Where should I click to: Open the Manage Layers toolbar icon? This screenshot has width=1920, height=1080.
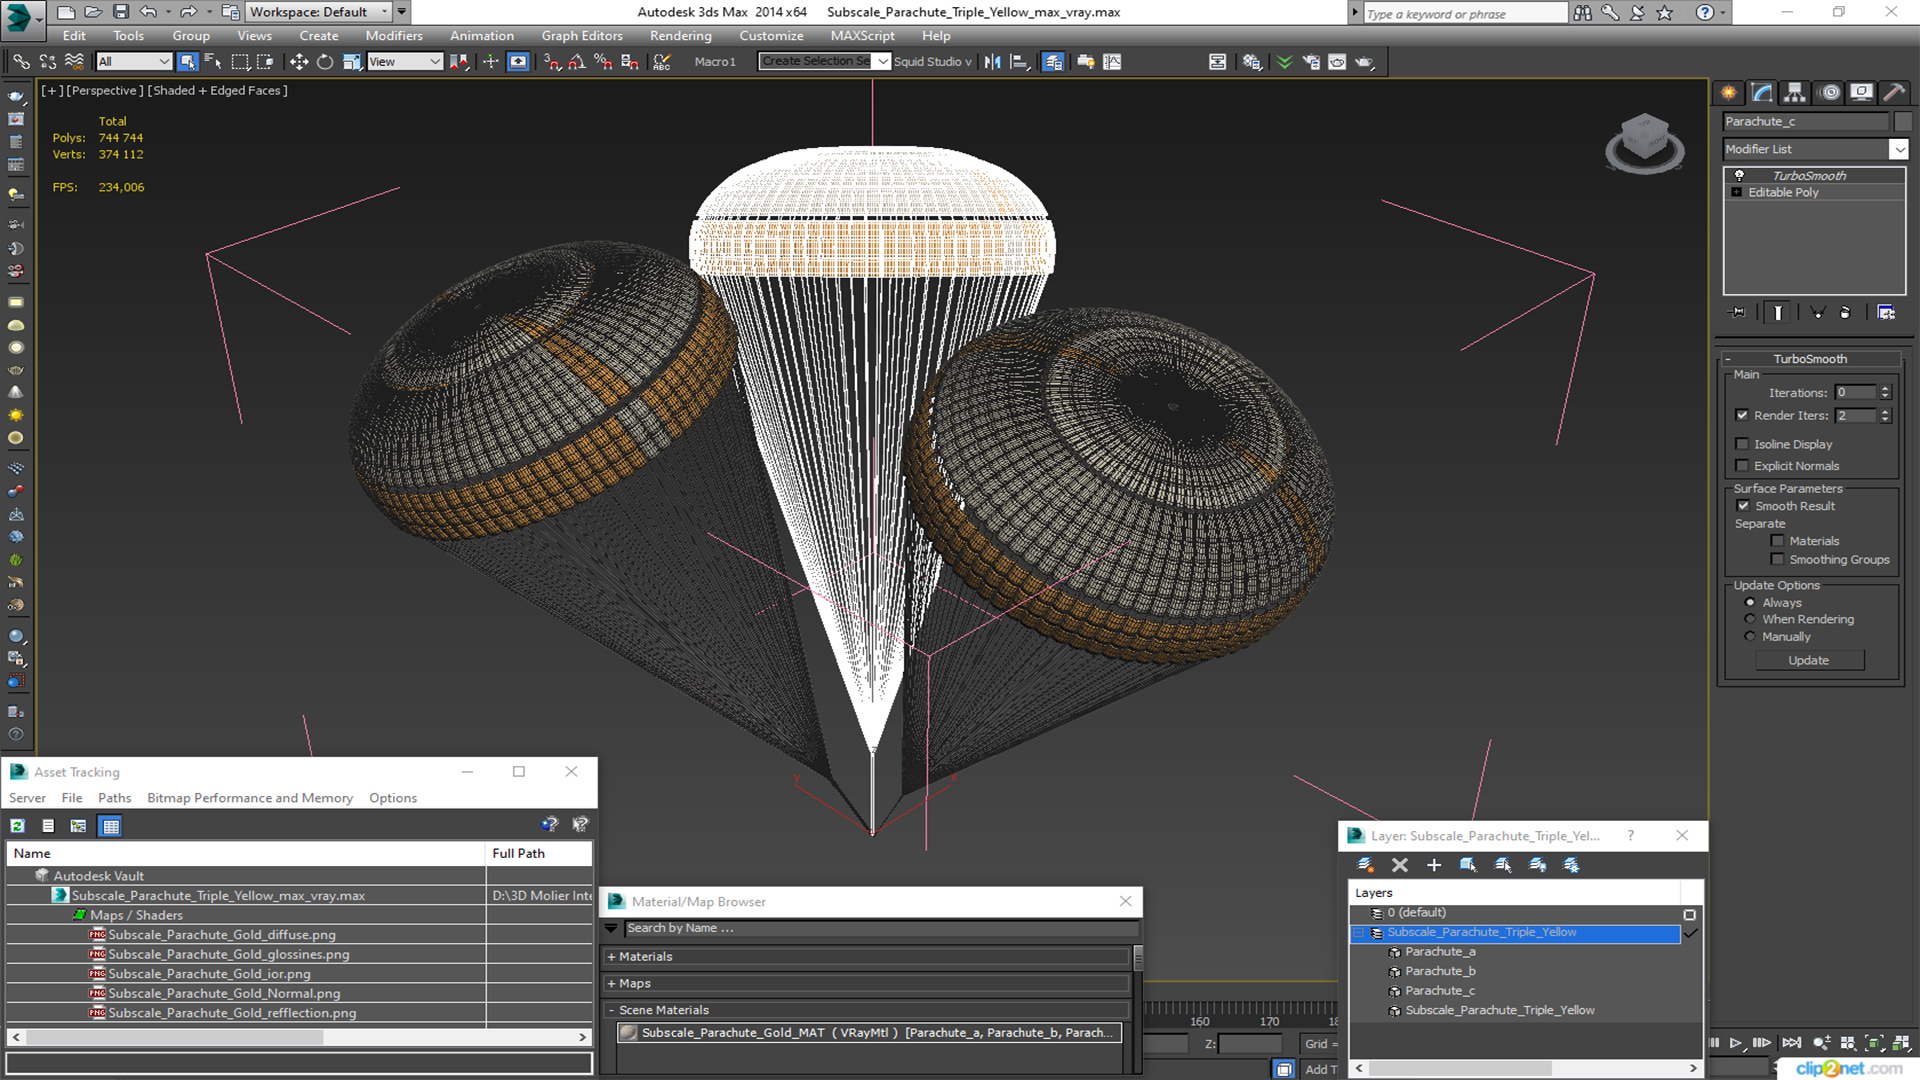point(1053,62)
